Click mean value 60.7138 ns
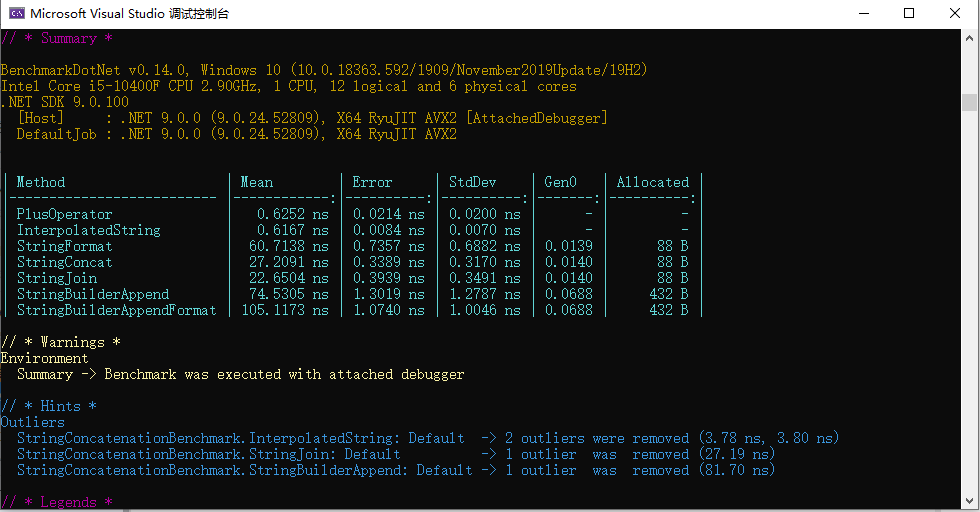This screenshot has height=512, width=980. point(289,246)
